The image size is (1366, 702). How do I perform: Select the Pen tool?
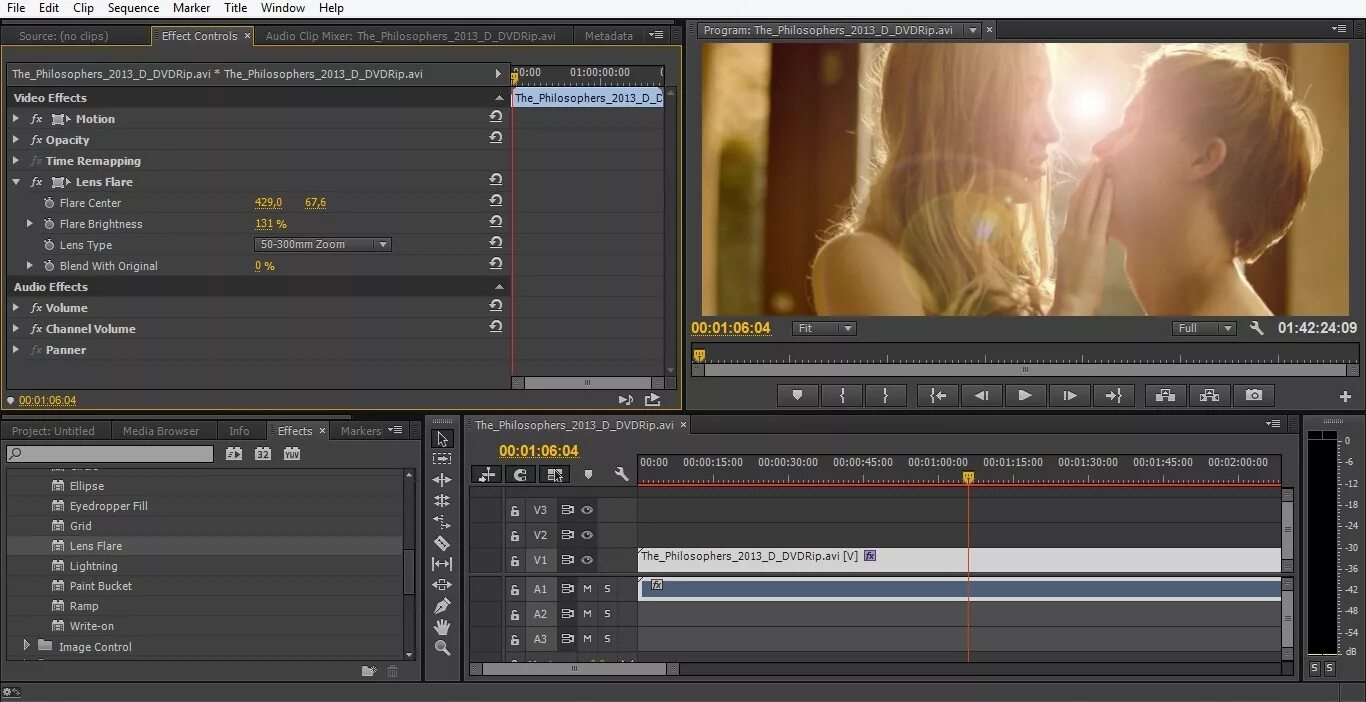[442, 606]
